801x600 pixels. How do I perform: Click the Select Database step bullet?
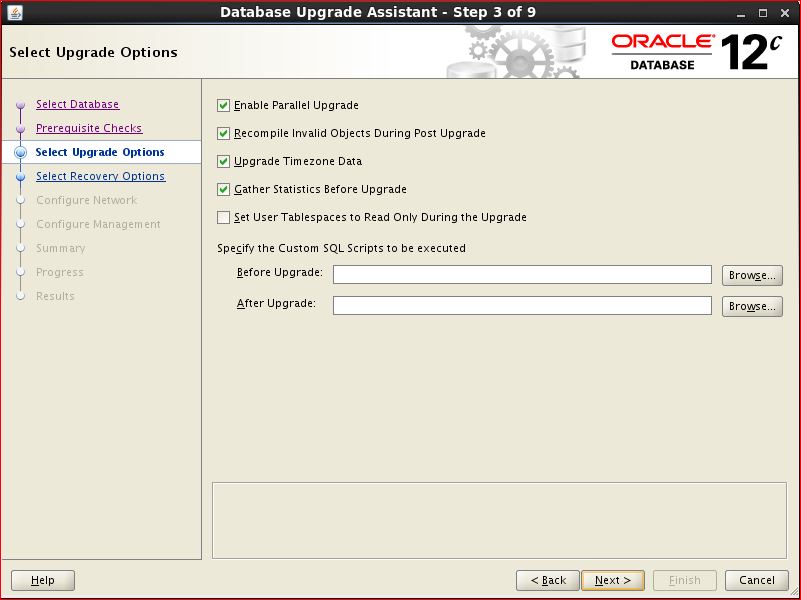pyautogui.click(x=20, y=105)
